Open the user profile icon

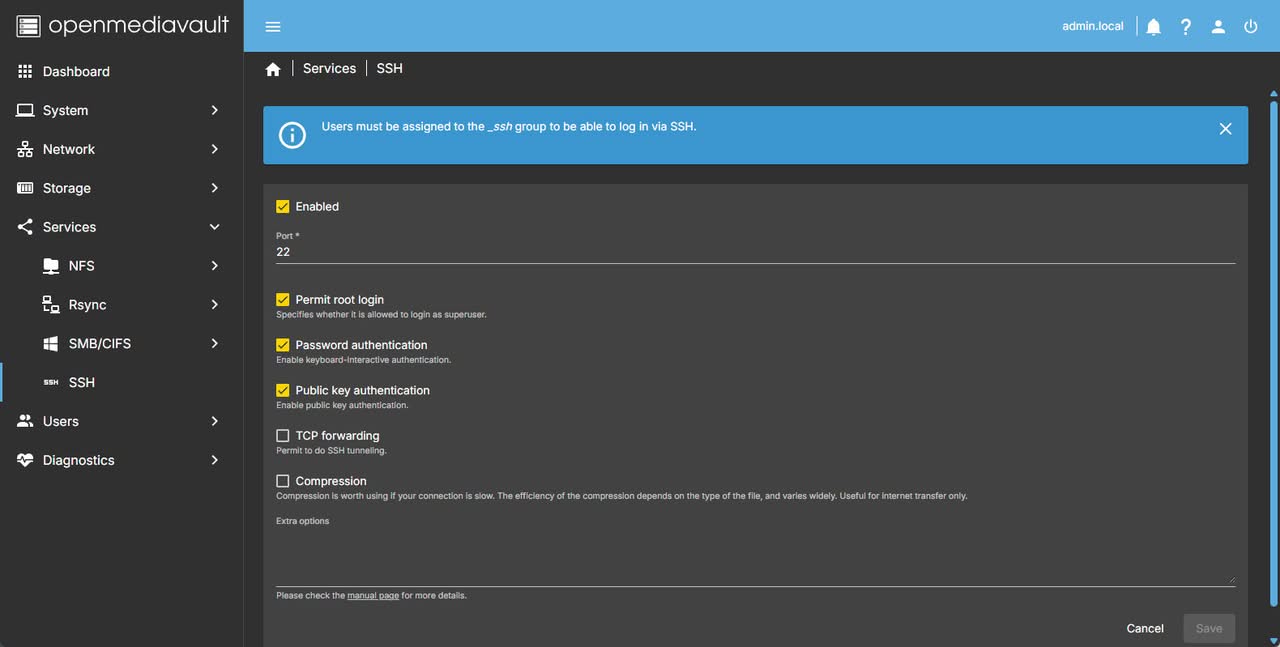pyautogui.click(x=1218, y=27)
